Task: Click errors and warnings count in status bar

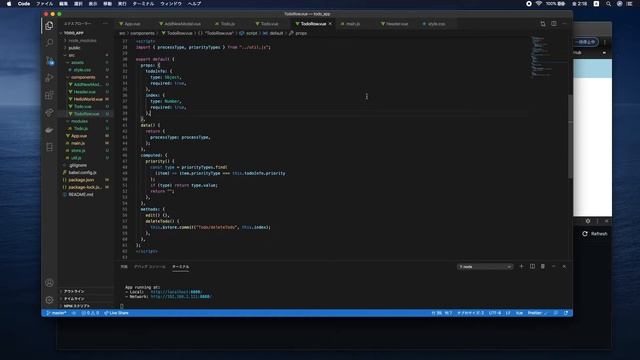Action: pyautogui.click(x=90, y=313)
